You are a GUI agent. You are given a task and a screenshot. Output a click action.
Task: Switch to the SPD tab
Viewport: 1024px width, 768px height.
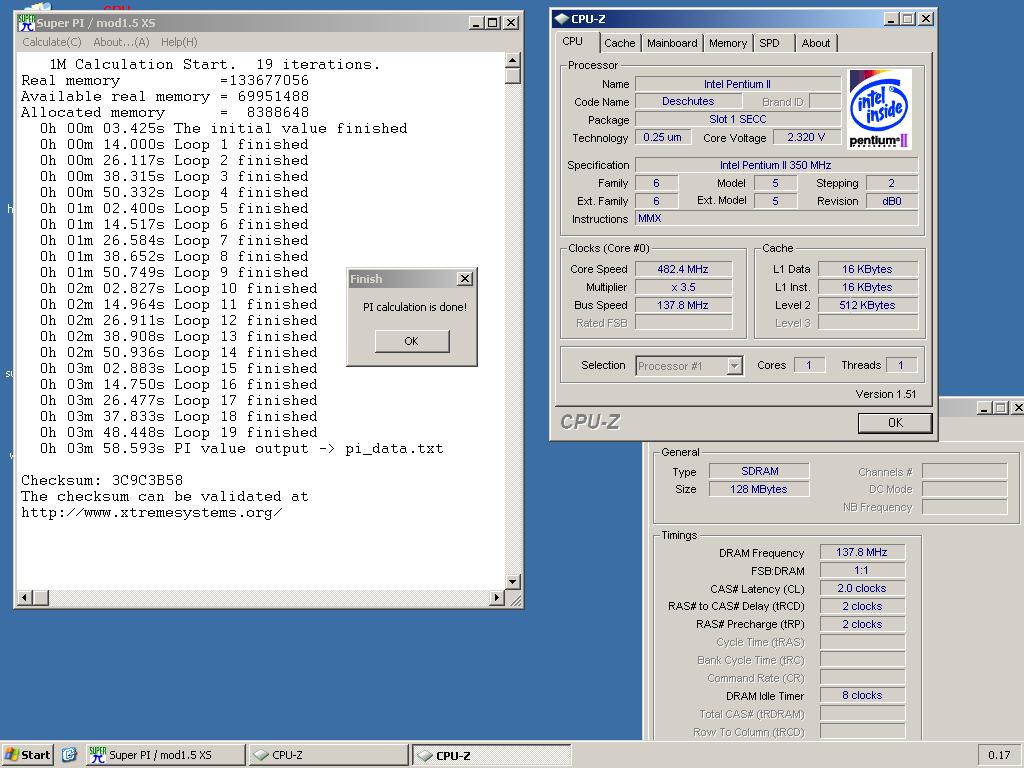point(769,43)
